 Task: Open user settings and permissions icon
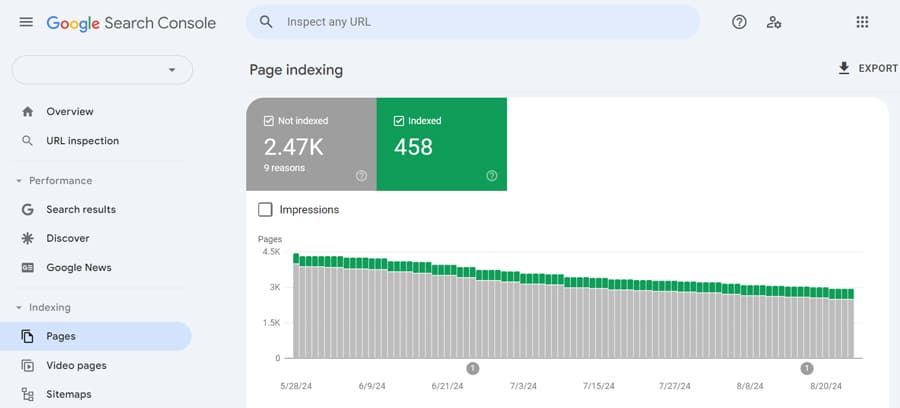(x=774, y=22)
